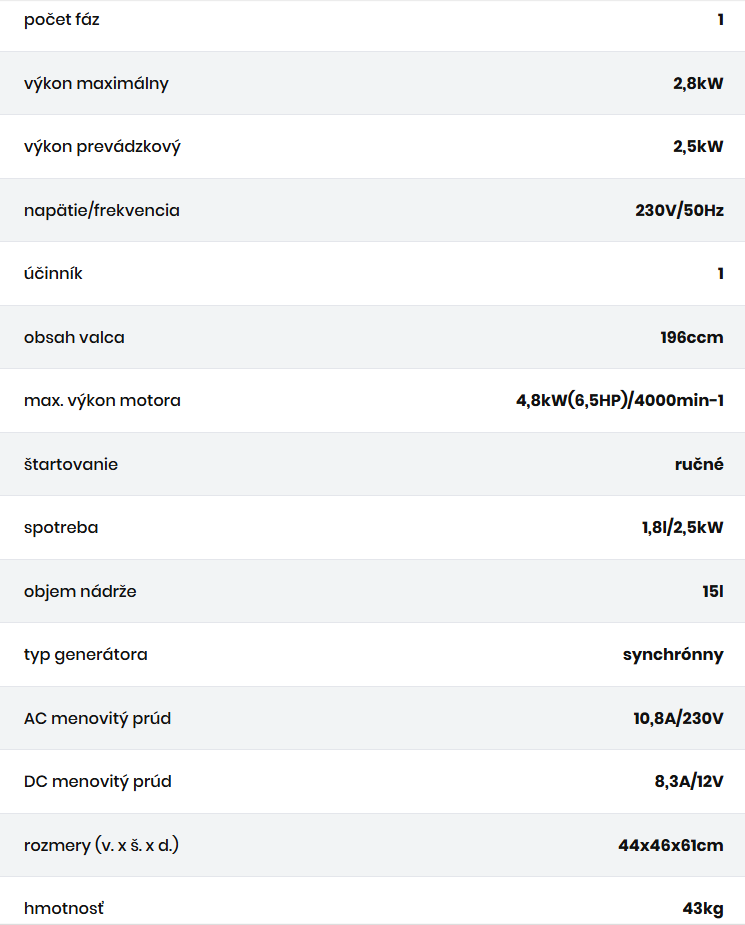This screenshot has width=745, height=925.
Task: Select the 230V/50Hz voltage value
Action: pyautogui.click(x=679, y=211)
